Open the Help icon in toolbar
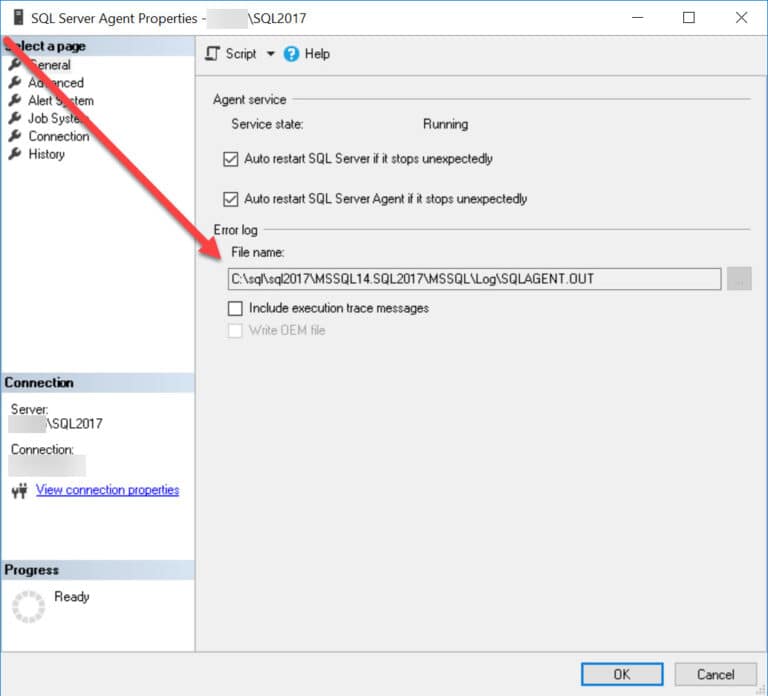768x696 pixels. click(x=292, y=54)
